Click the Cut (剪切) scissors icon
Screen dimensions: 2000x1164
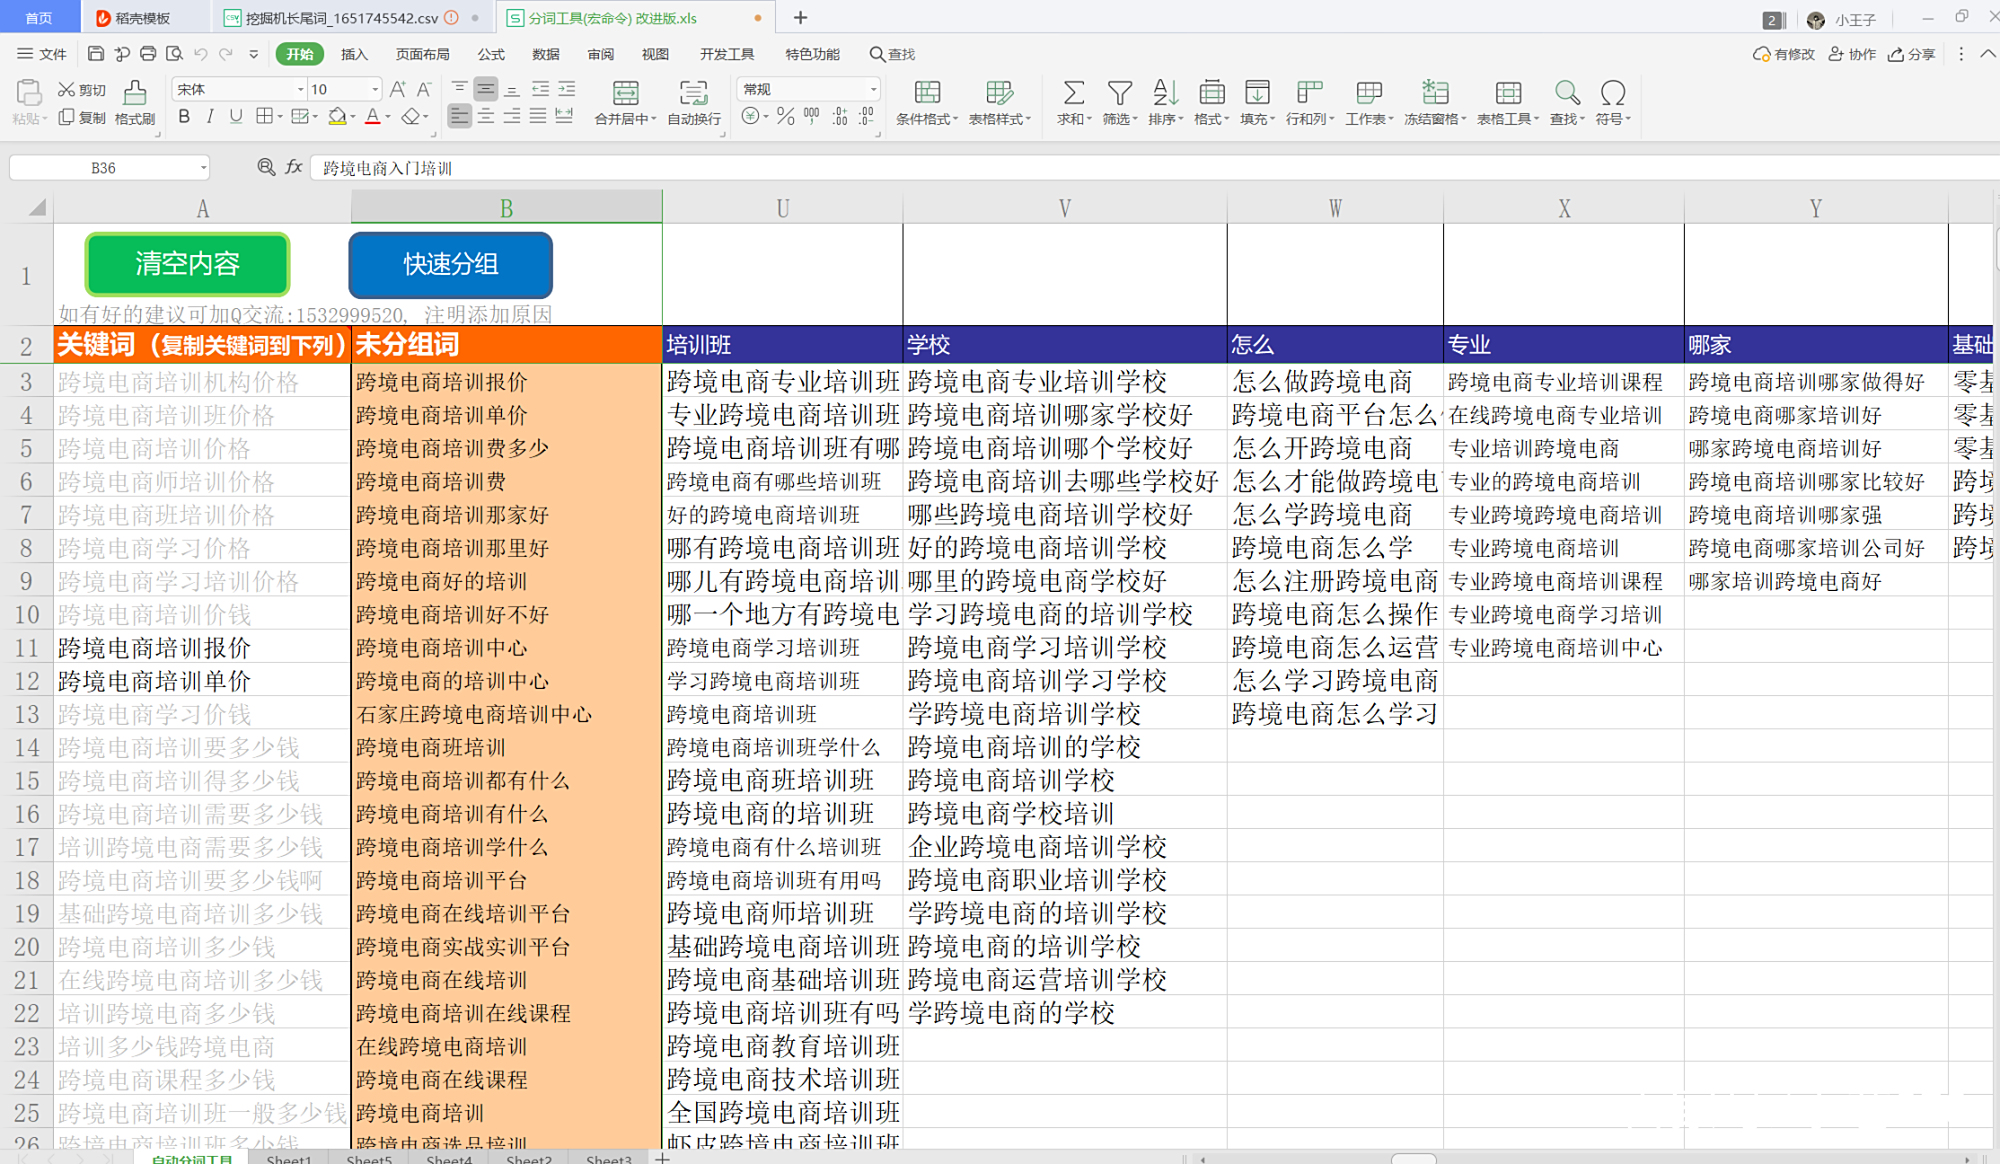(x=66, y=90)
